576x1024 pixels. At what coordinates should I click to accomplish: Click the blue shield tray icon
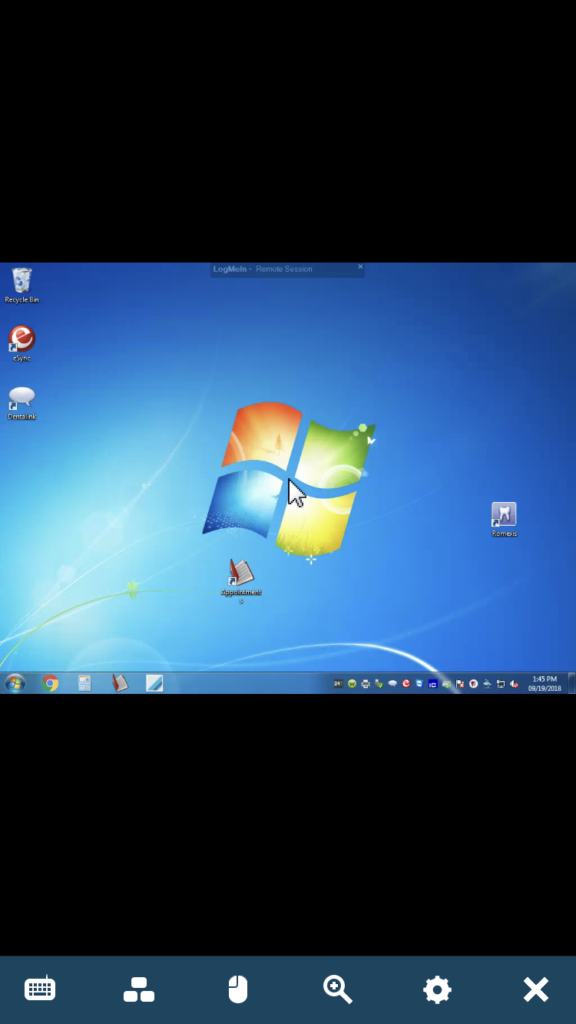pos(419,684)
